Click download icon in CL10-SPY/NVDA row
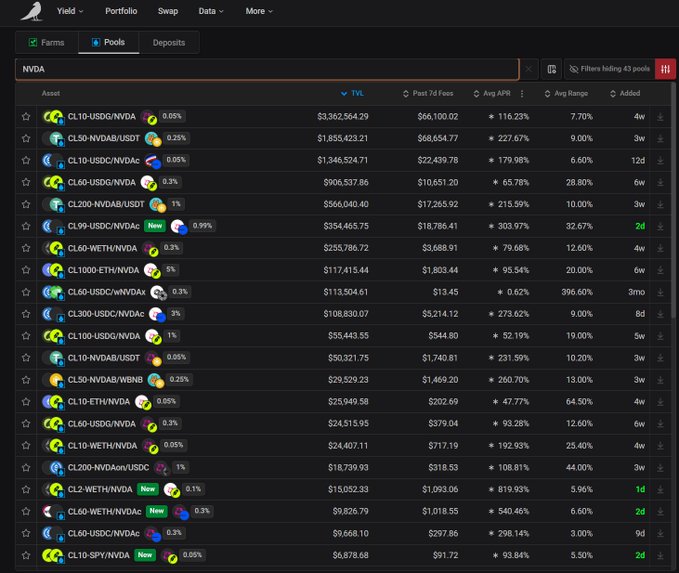This screenshot has width=679, height=573. [x=660, y=555]
